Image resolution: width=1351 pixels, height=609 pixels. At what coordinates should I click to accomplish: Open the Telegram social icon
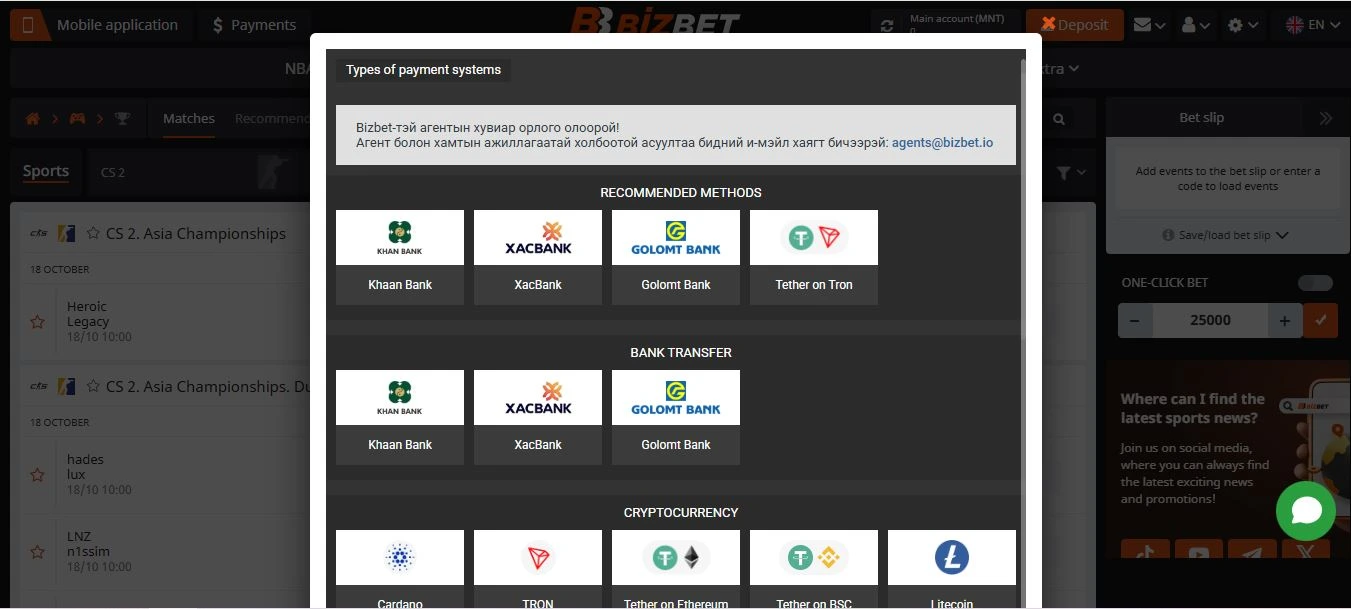coord(1252,551)
